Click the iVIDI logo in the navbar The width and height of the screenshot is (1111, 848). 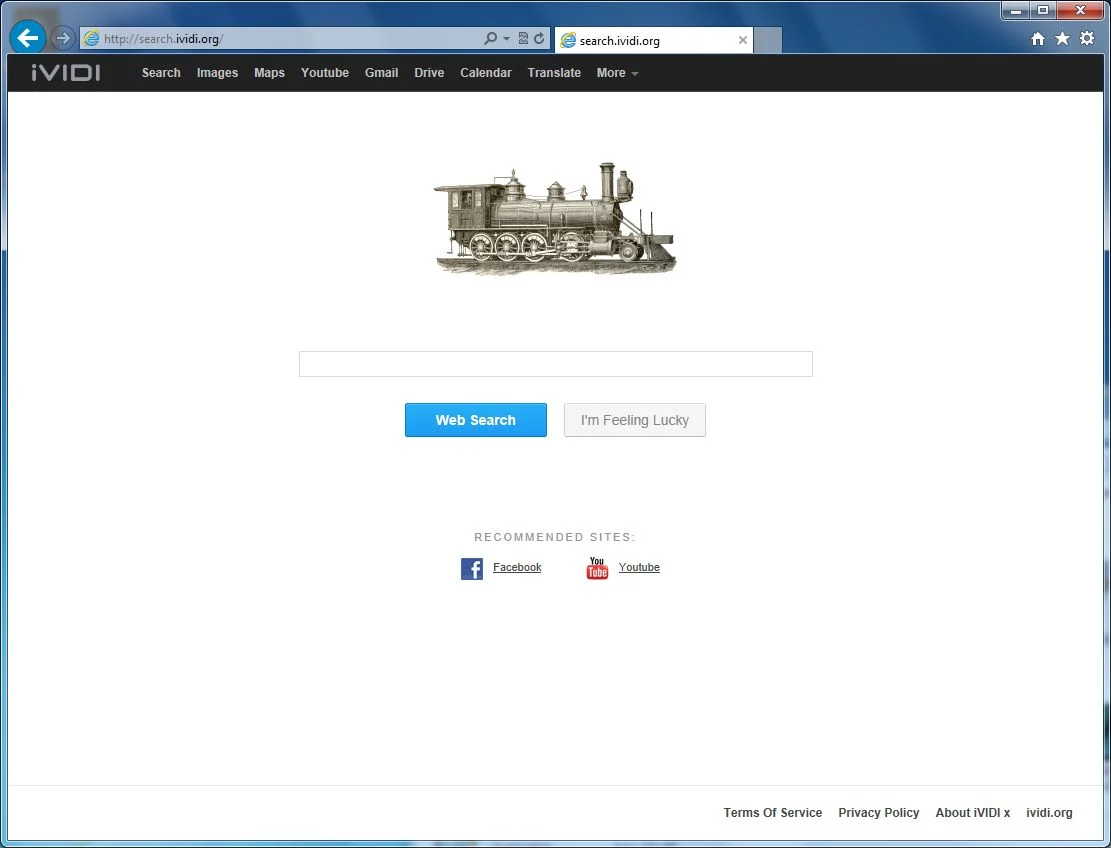point(66,72)
